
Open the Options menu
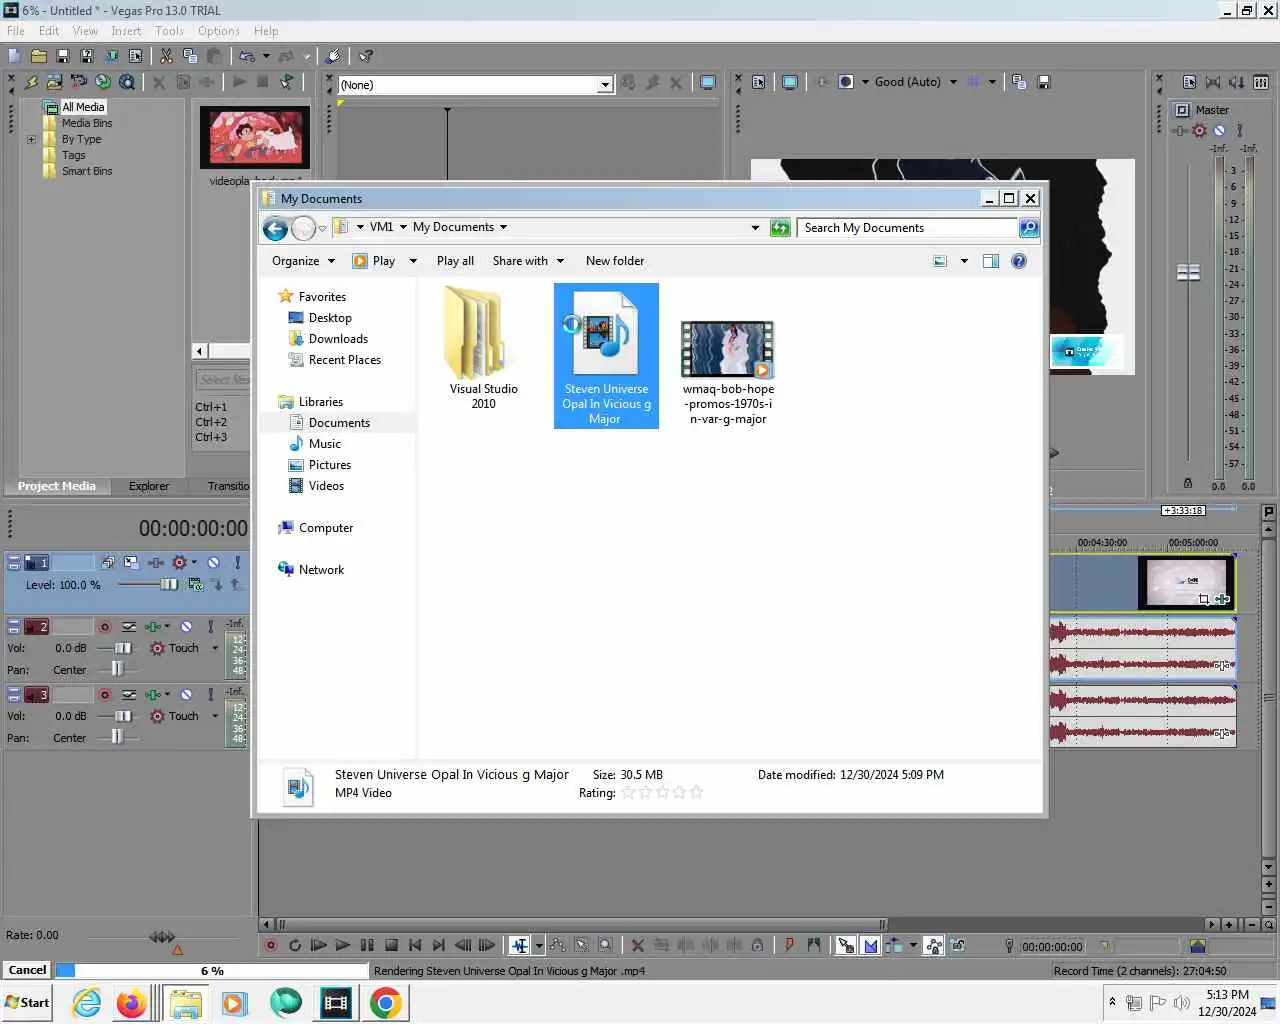[x=218, y=31]
